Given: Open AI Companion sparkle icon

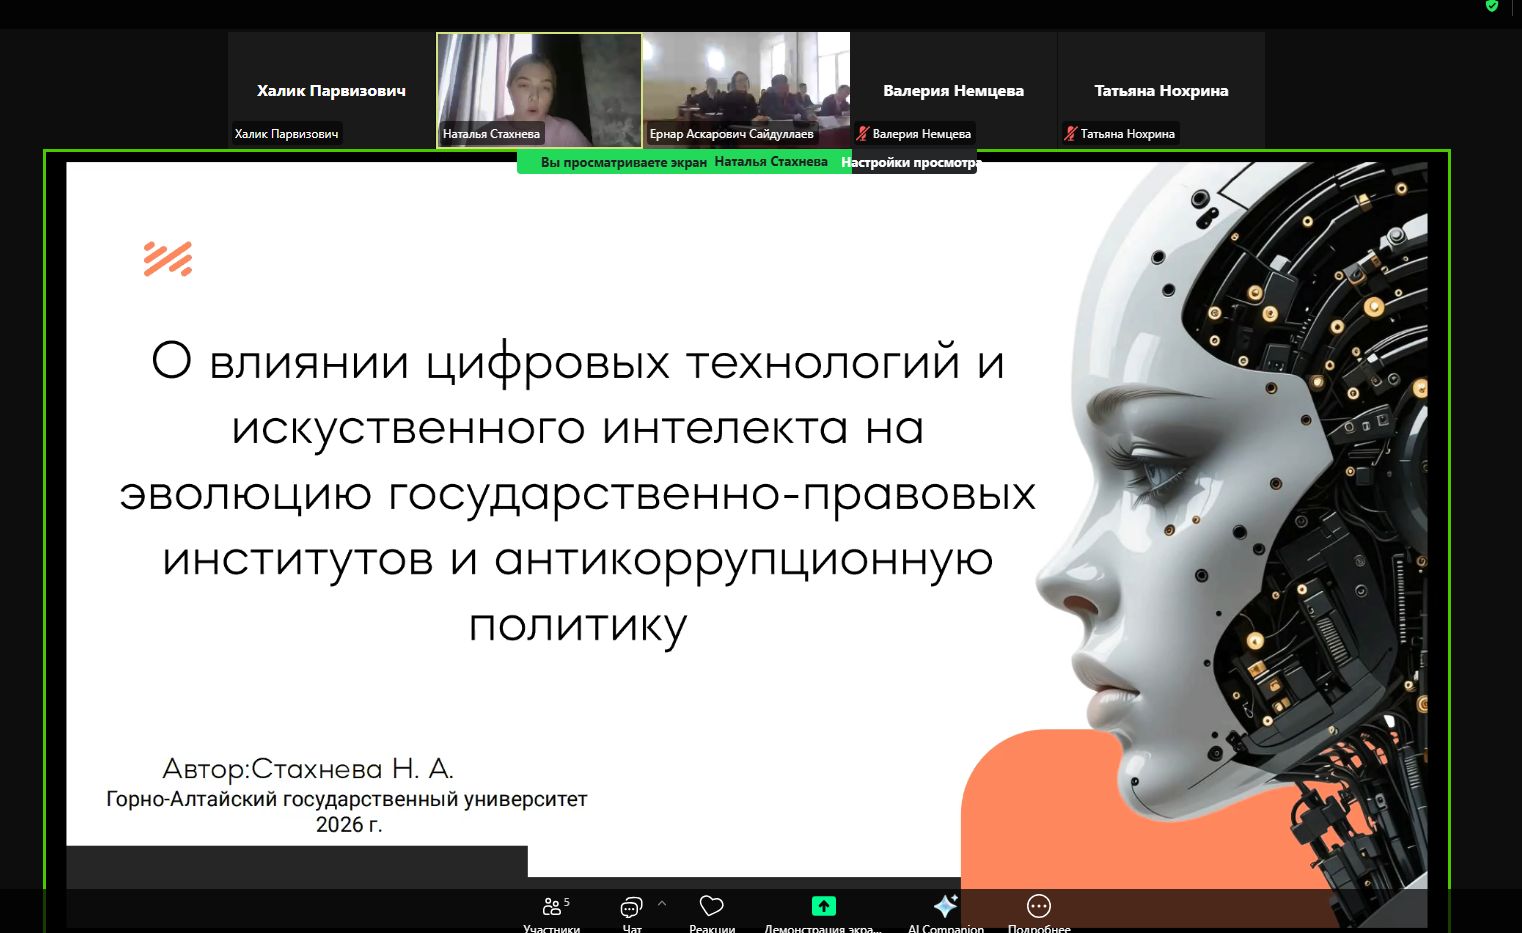Looking at the screenshot, I should click(x=945, y=906).
